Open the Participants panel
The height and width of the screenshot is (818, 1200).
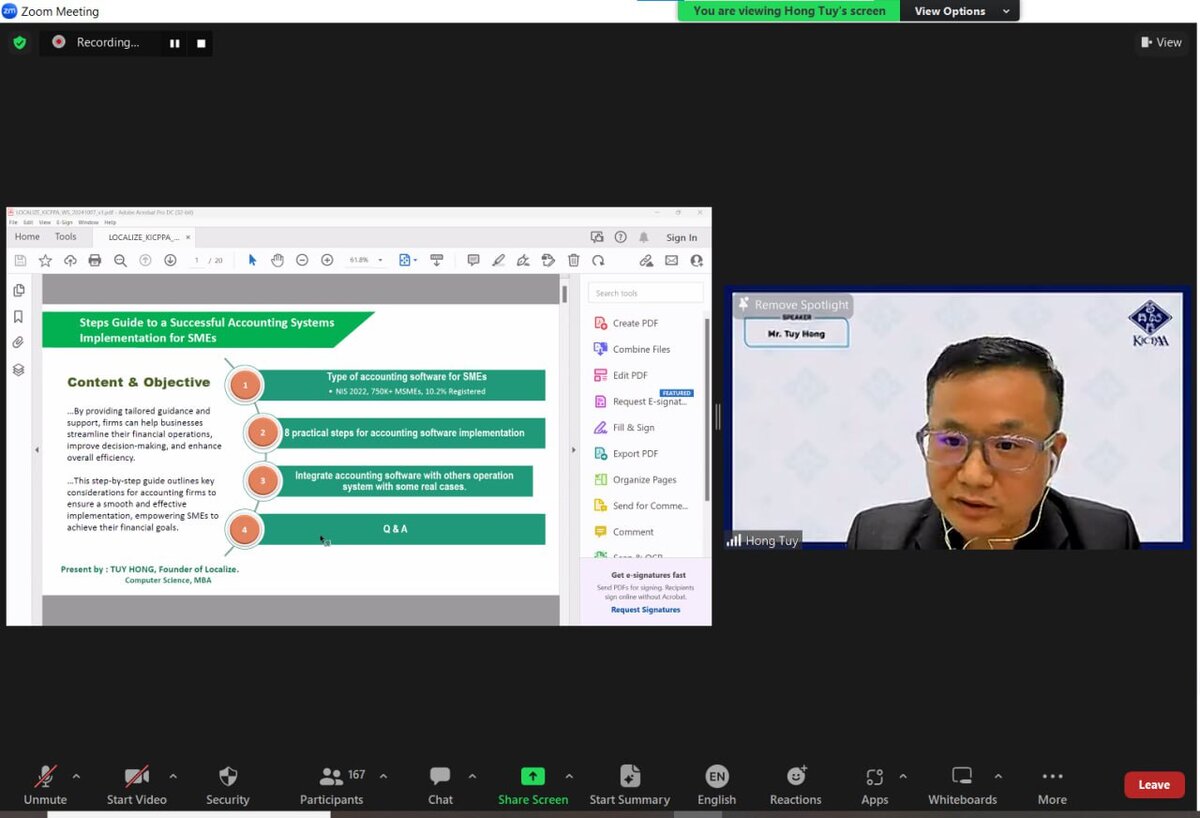332,786
